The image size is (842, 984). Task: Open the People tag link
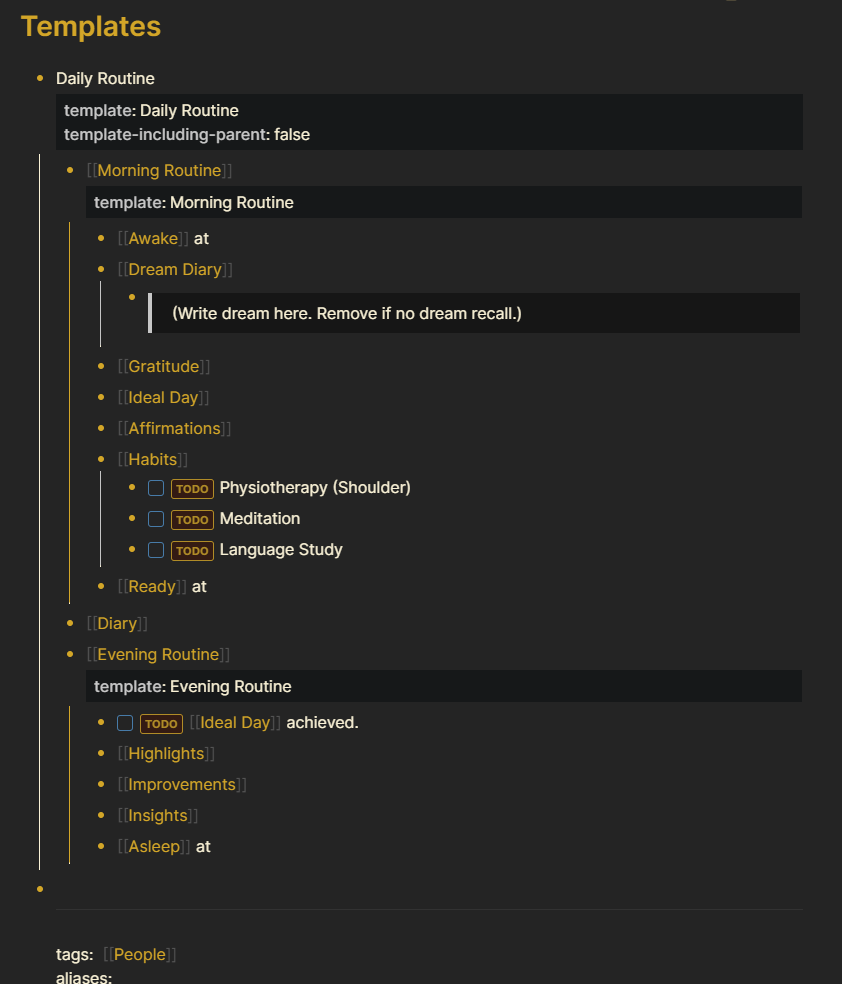140,954
